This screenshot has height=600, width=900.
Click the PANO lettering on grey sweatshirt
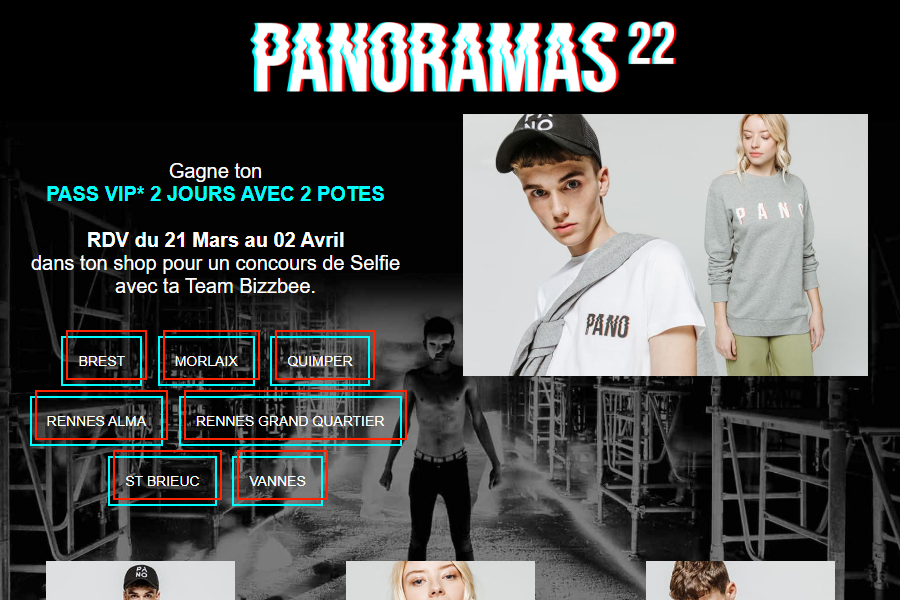point(771,213)
